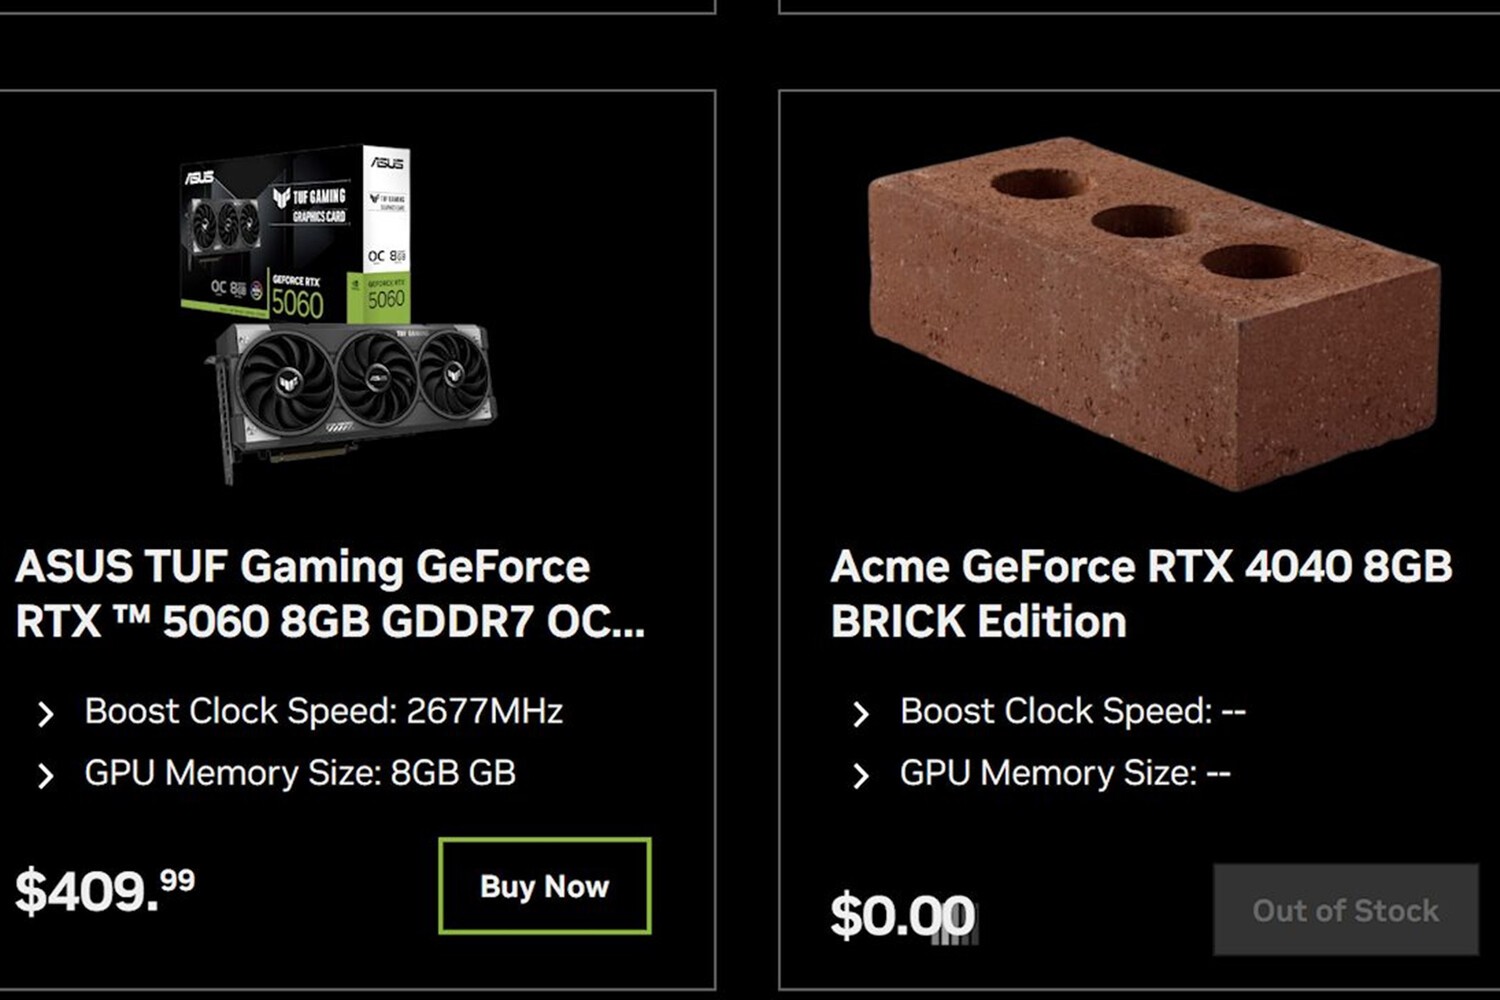Screen dimensions: 1500x1000
Task: Open the Acme RTX 4040 BRICK Edition title
Action: pos(1140,594)
